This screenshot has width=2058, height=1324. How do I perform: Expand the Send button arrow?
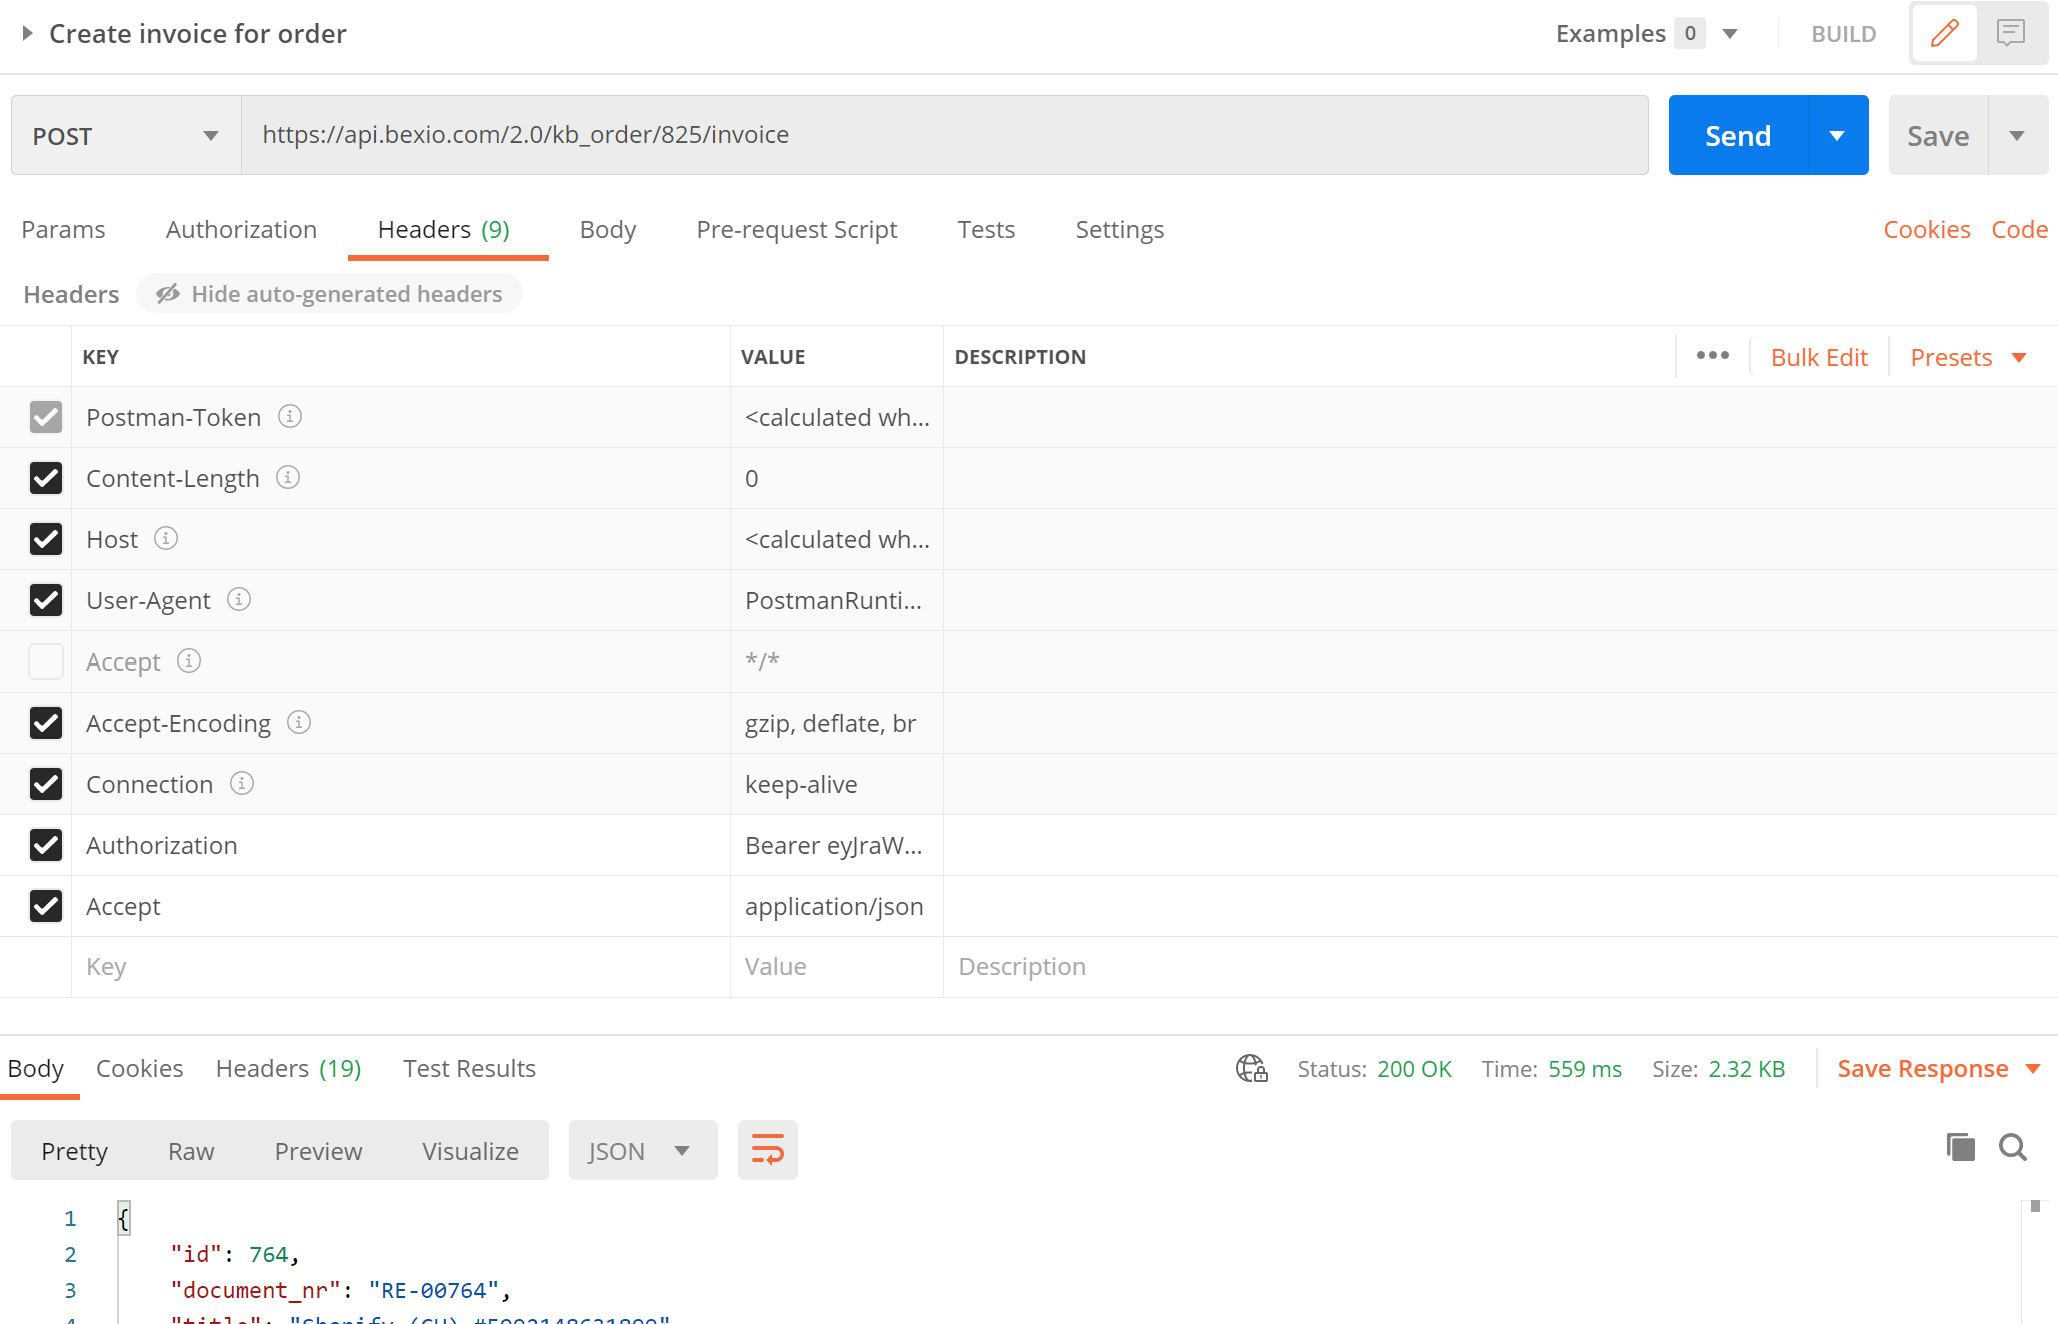(x=1837, y=135)
